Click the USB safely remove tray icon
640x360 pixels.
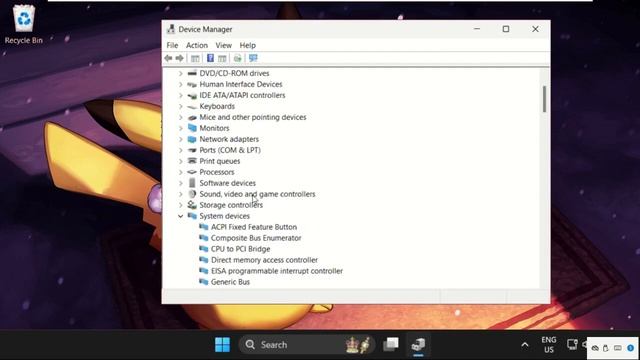click(x=606, y=348)
